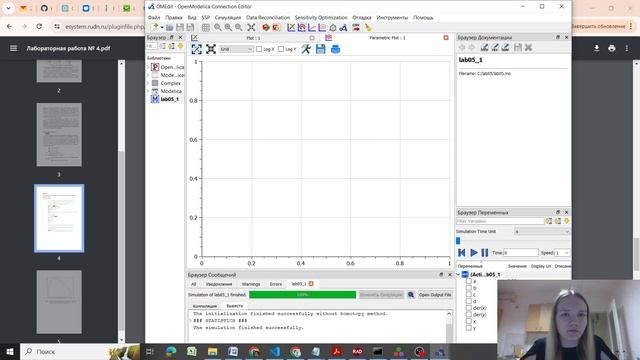The image size is (640, 360).
Task: Check variable der(y) in variables browser
Action: point(469,314)
